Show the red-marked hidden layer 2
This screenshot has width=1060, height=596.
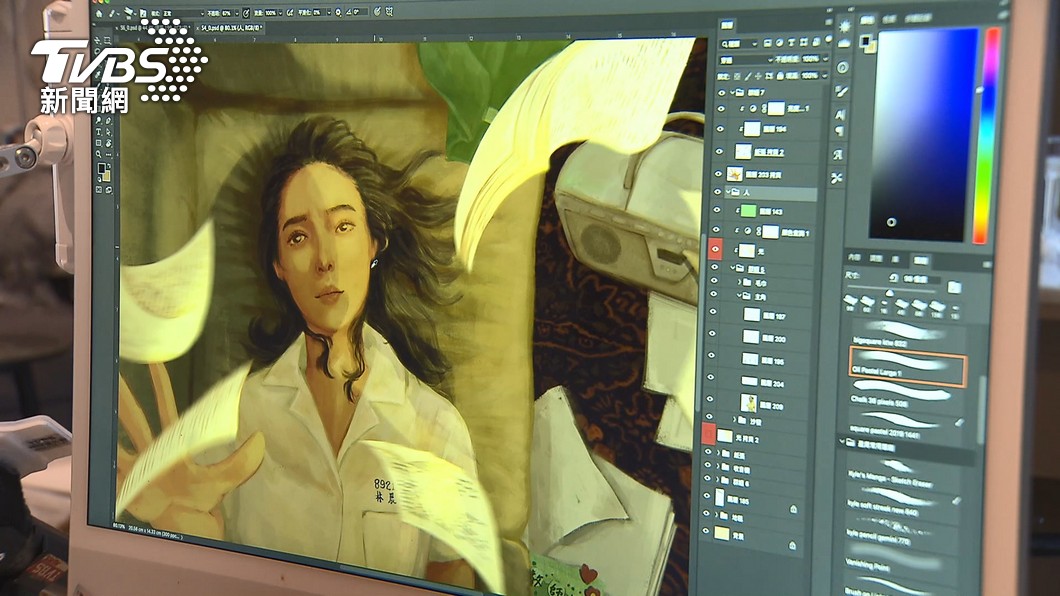(708, 434)
